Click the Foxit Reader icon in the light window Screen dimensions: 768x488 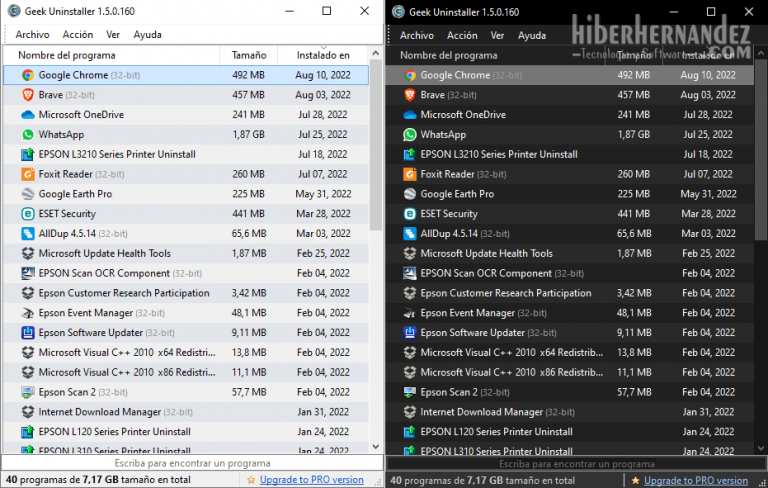coord(27,174)
